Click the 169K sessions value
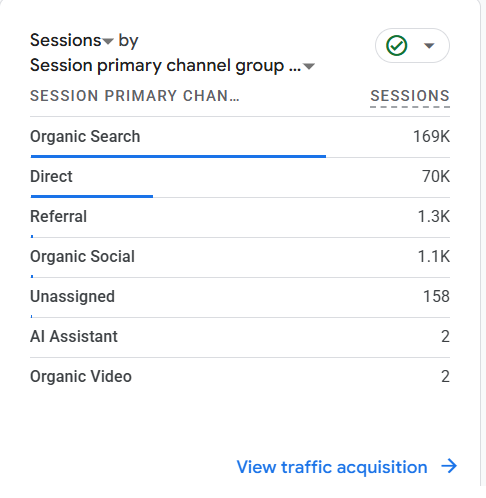 coord(432,136)
